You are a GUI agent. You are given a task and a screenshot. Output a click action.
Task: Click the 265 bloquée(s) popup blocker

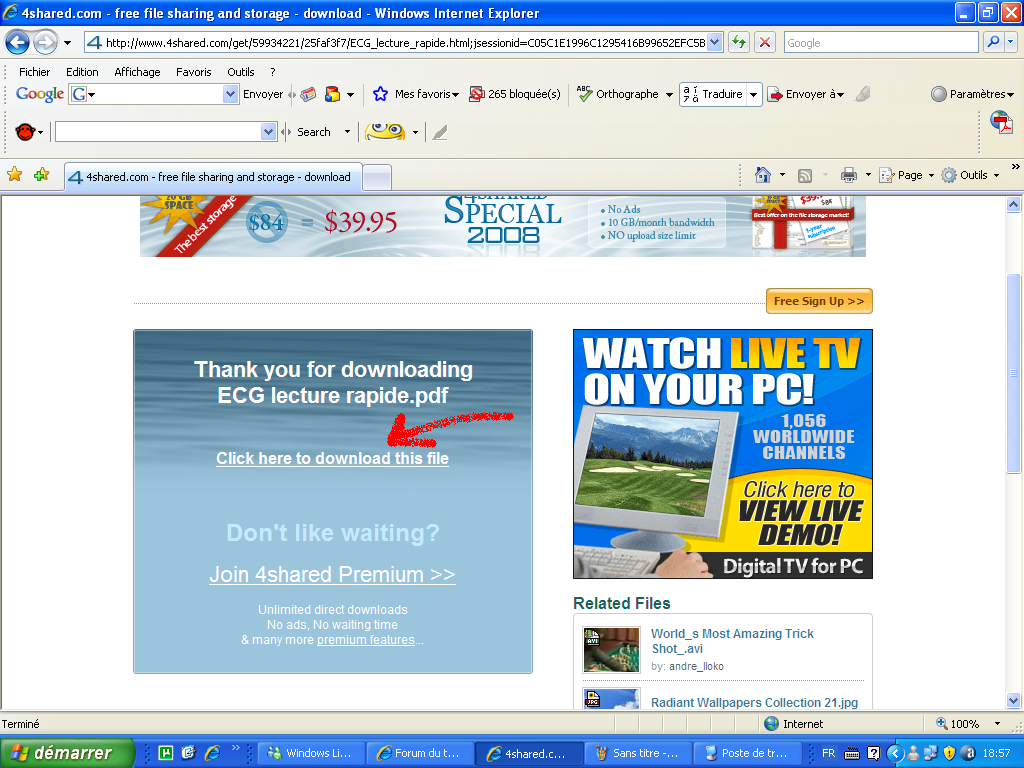point(515,94)
